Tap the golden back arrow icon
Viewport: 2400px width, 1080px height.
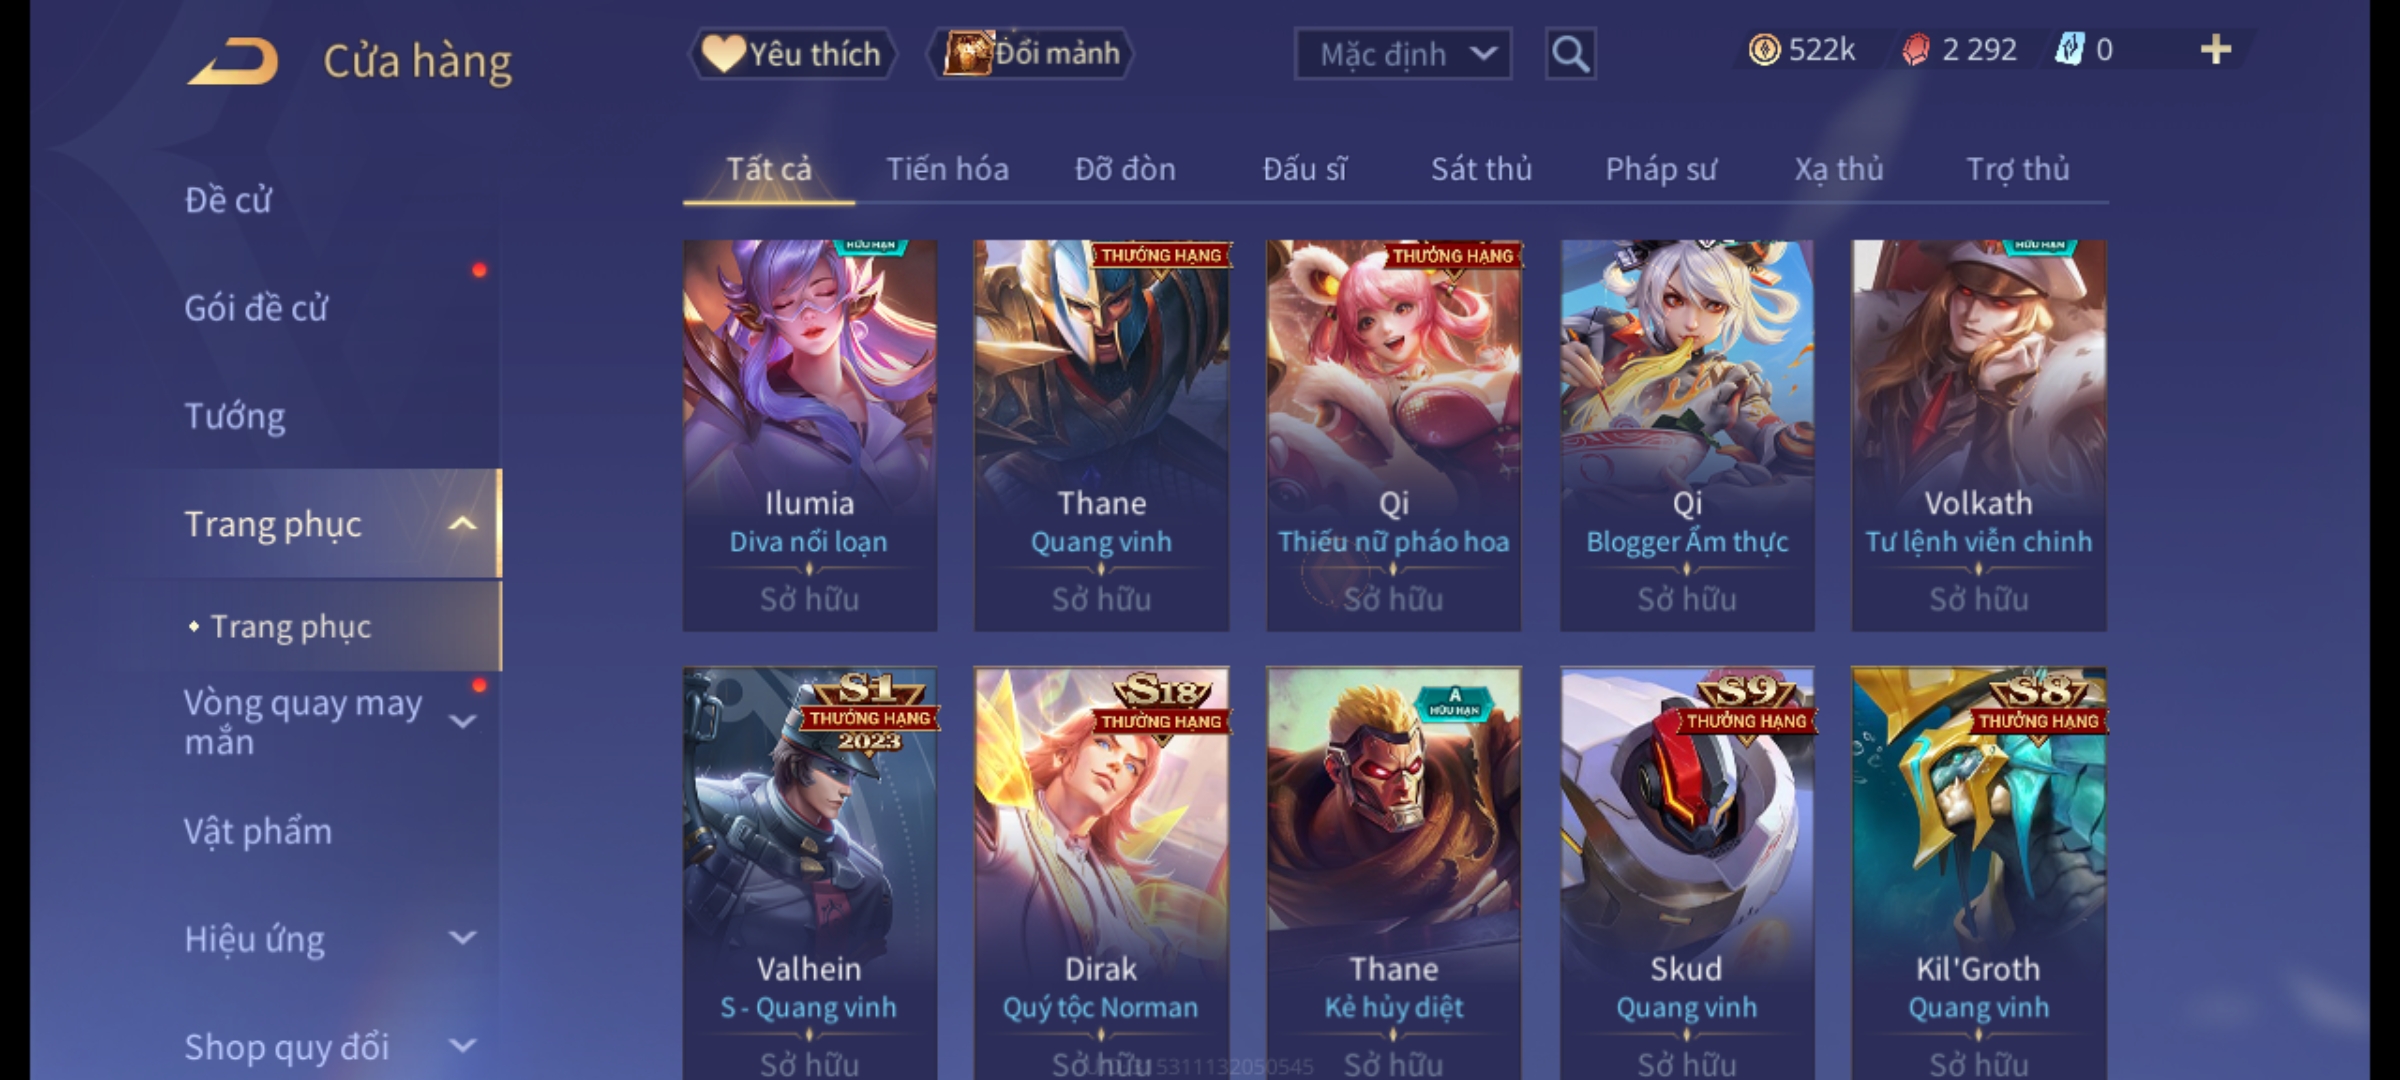click(232, 61)
